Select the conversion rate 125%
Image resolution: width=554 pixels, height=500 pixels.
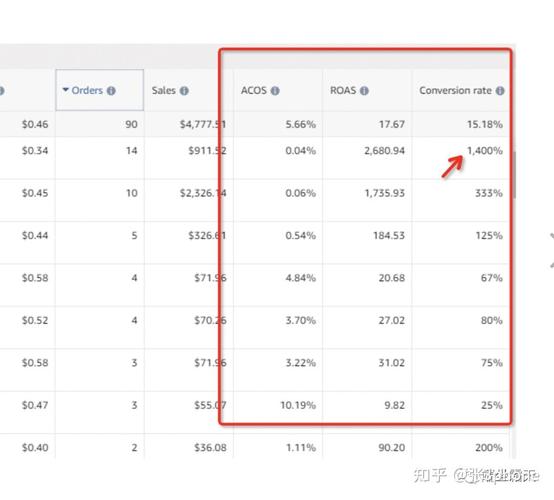(489, 236)
